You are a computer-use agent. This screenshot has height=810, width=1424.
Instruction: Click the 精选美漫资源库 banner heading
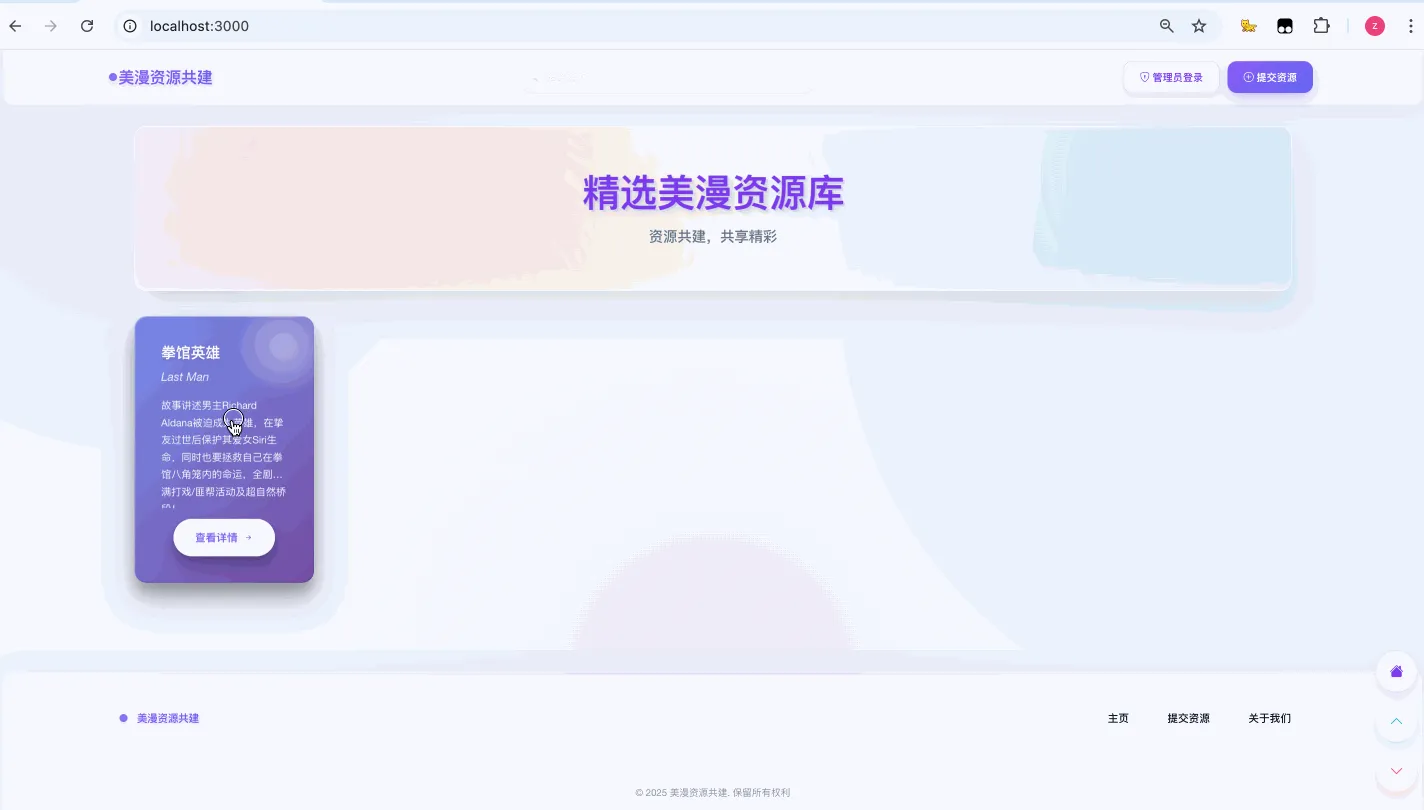713,192
